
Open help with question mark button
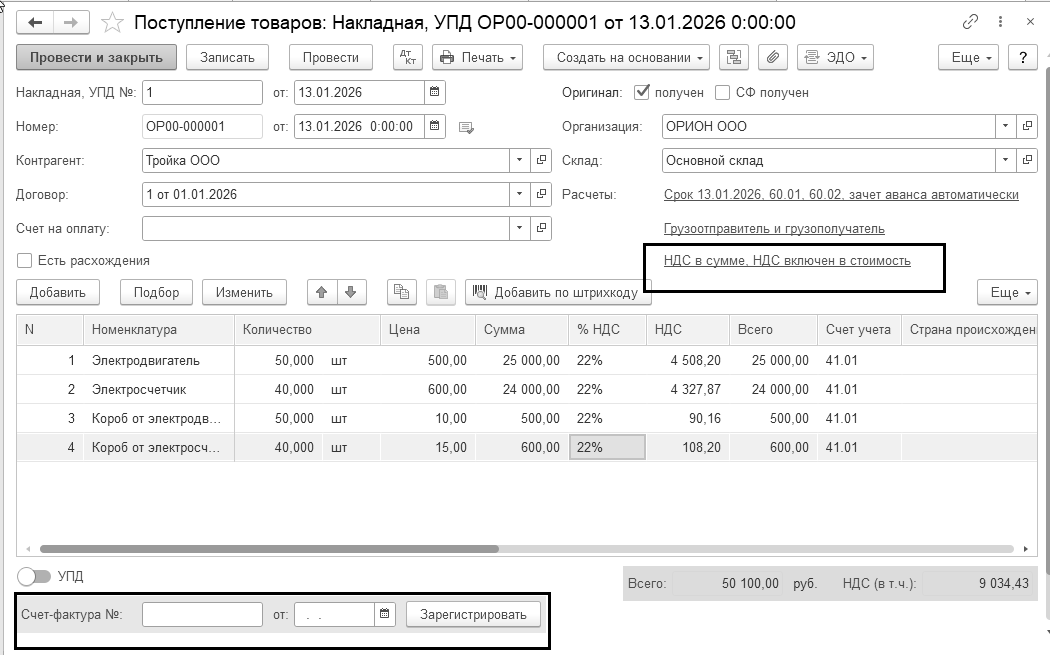click(x=1023, y=58)
